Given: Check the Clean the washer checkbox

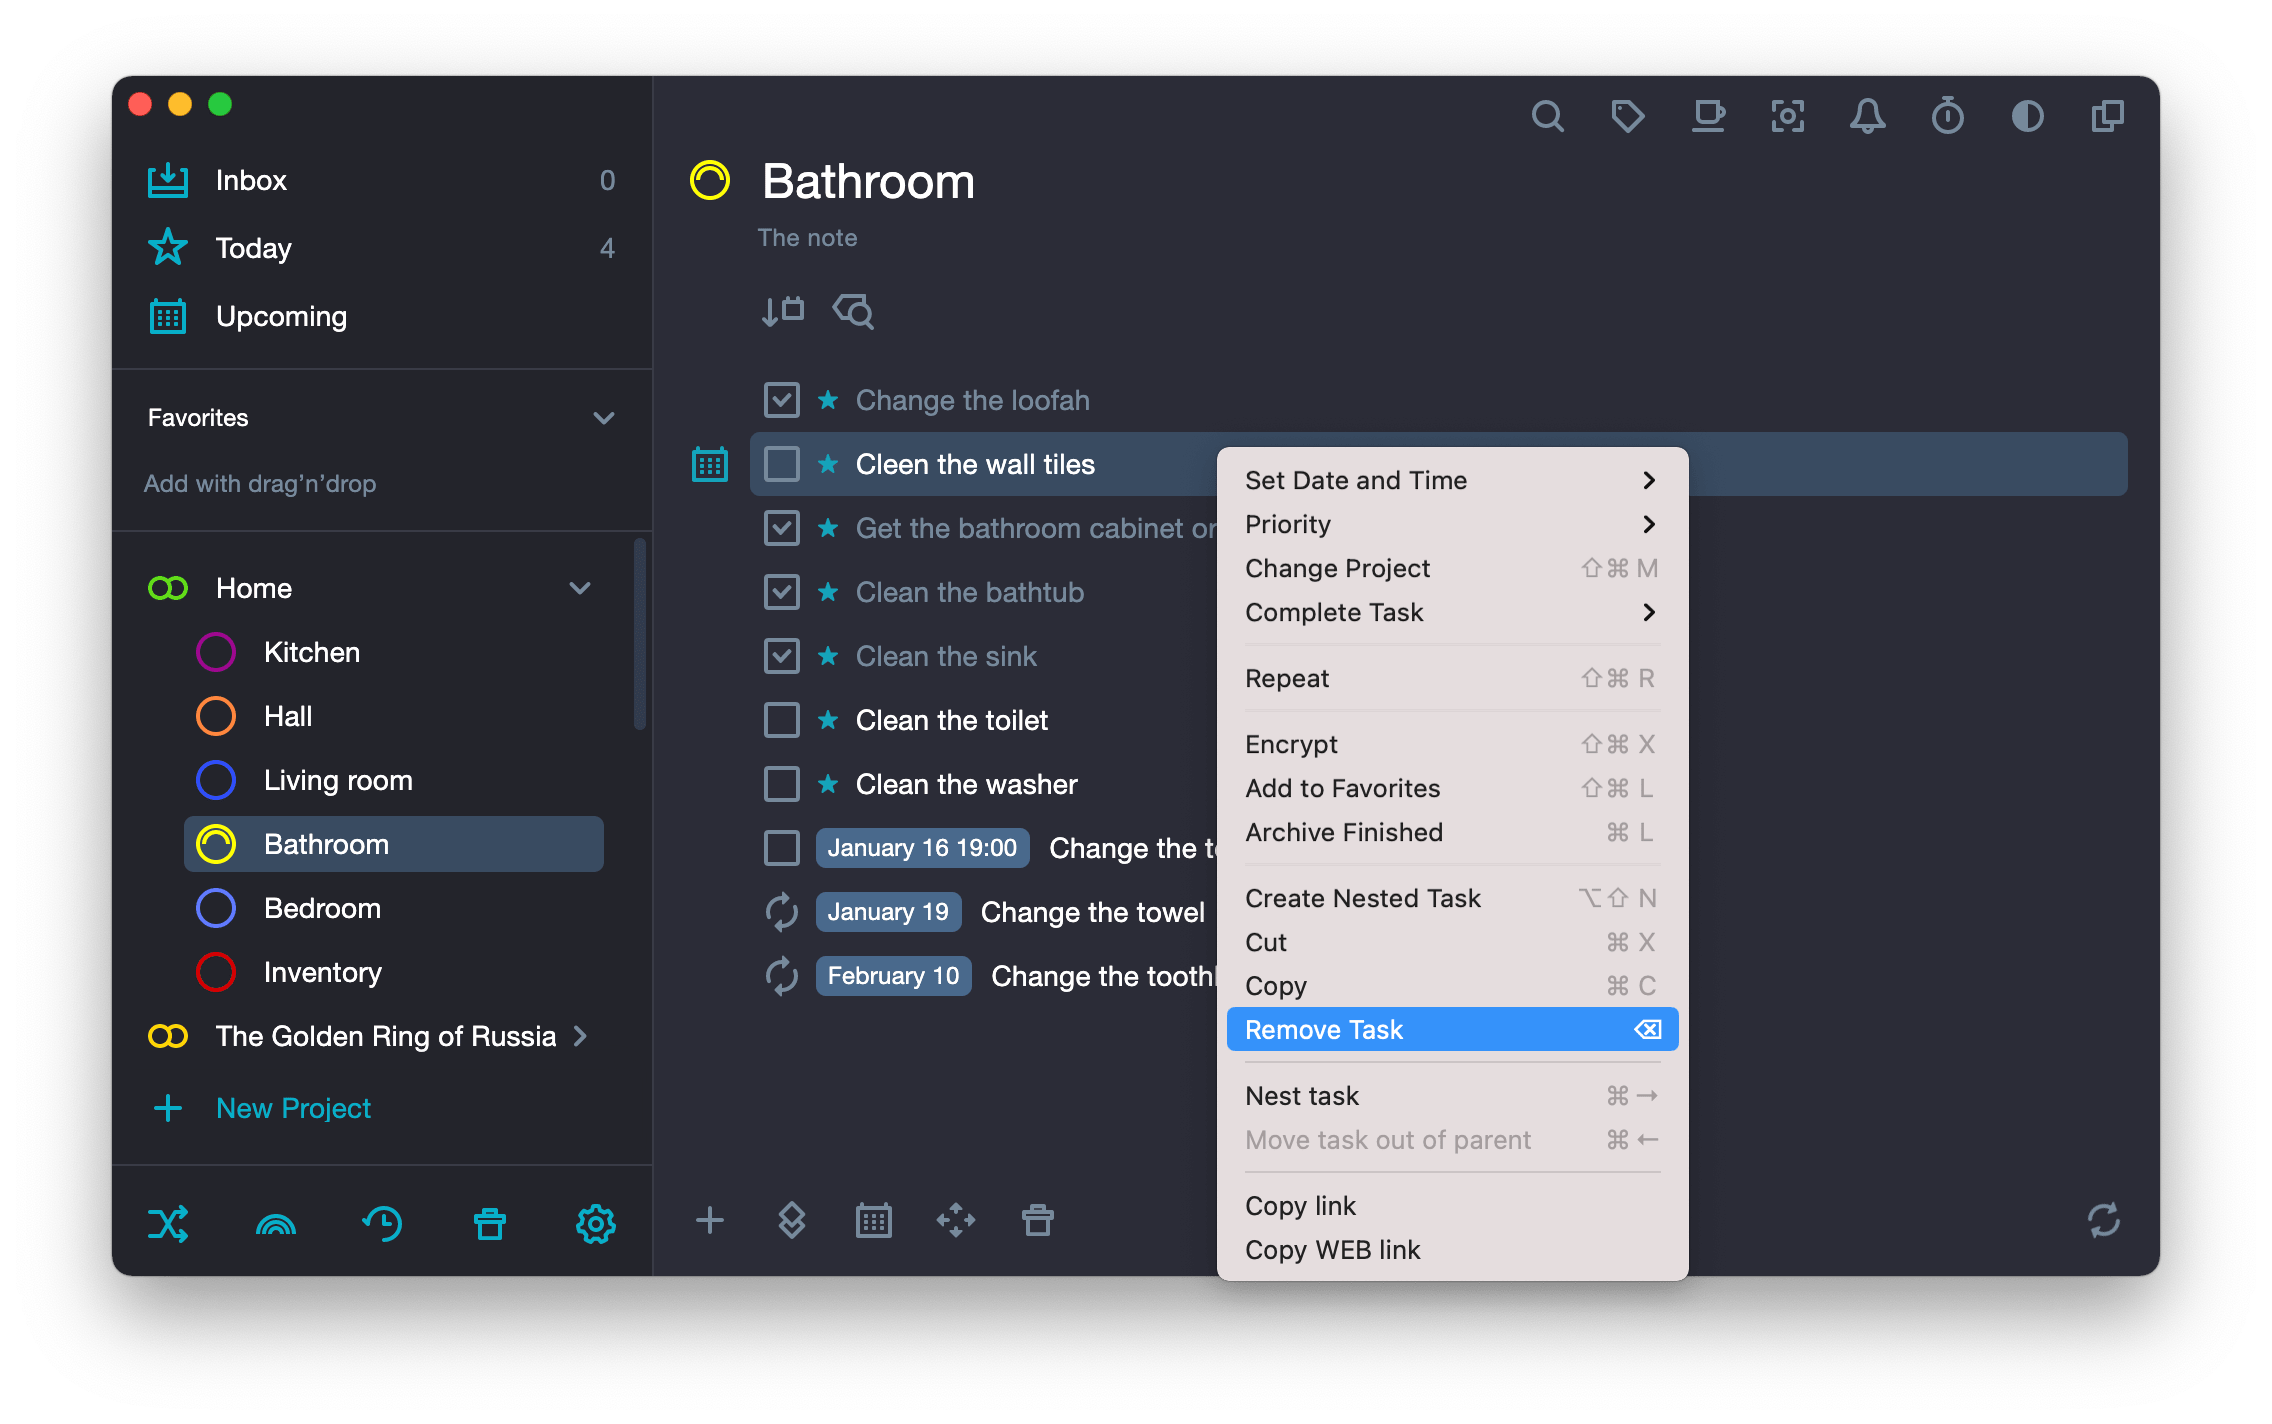Looking at the screenshot, I should 782,784.
